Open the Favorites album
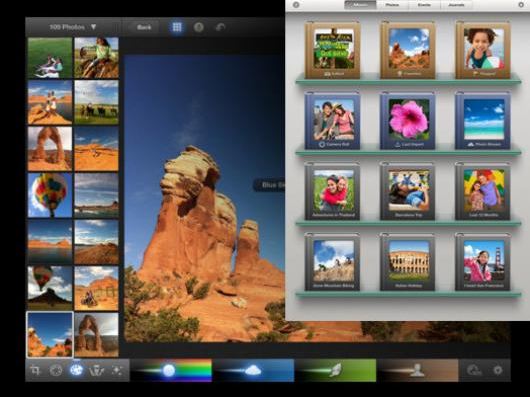This screenshot has height=397, width=530. tap(408, 50)
